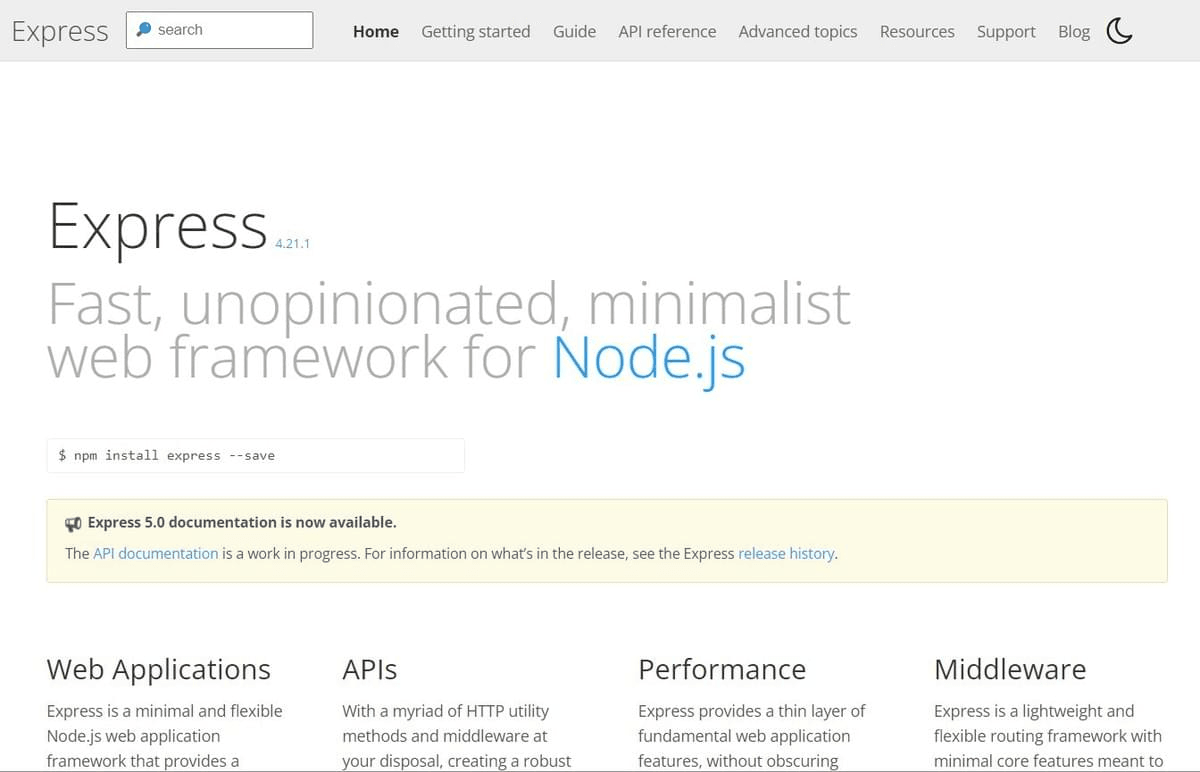Image resolution: width=1200 pixels, height=772 pixels.
Task: View the Express release history
Action: point(786,553)
